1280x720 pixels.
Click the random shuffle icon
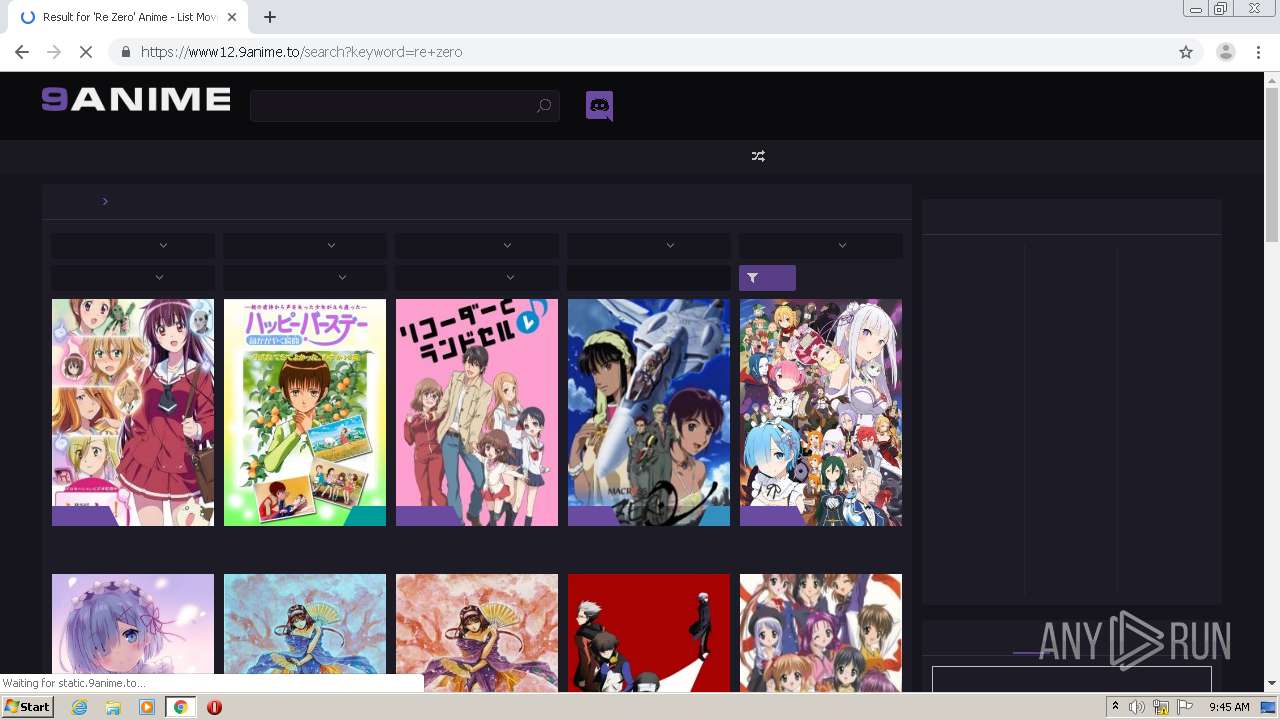pyautogui.click(x=758, y=156)
